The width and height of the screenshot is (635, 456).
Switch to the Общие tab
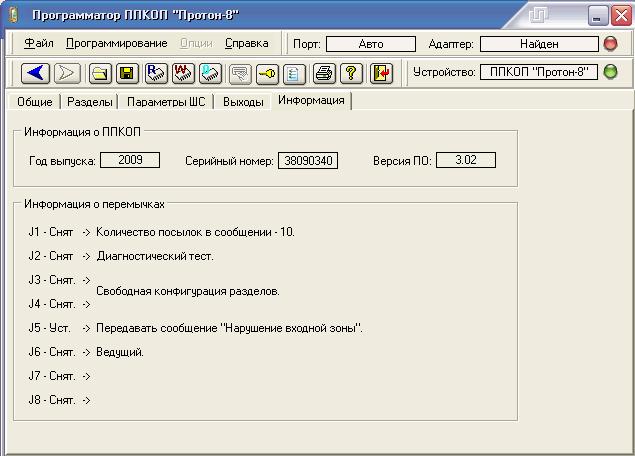point(35,102)
